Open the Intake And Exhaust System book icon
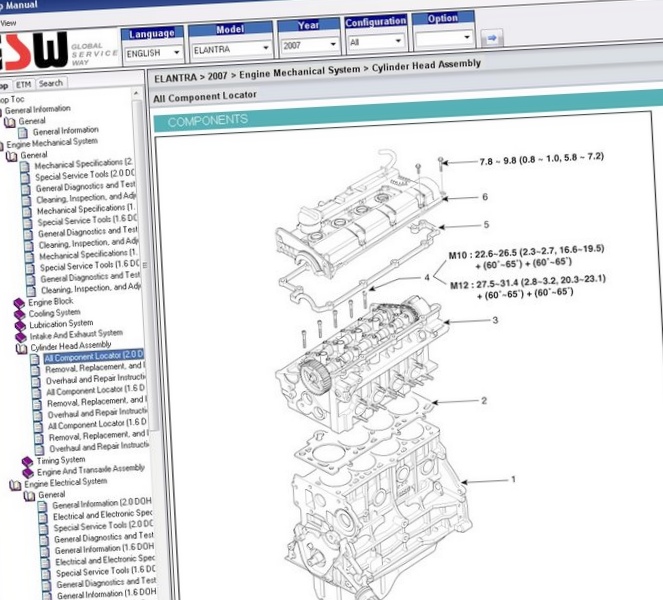Viewport: 663px width, 600px height. pyautogui.click(x=20, y=337)
